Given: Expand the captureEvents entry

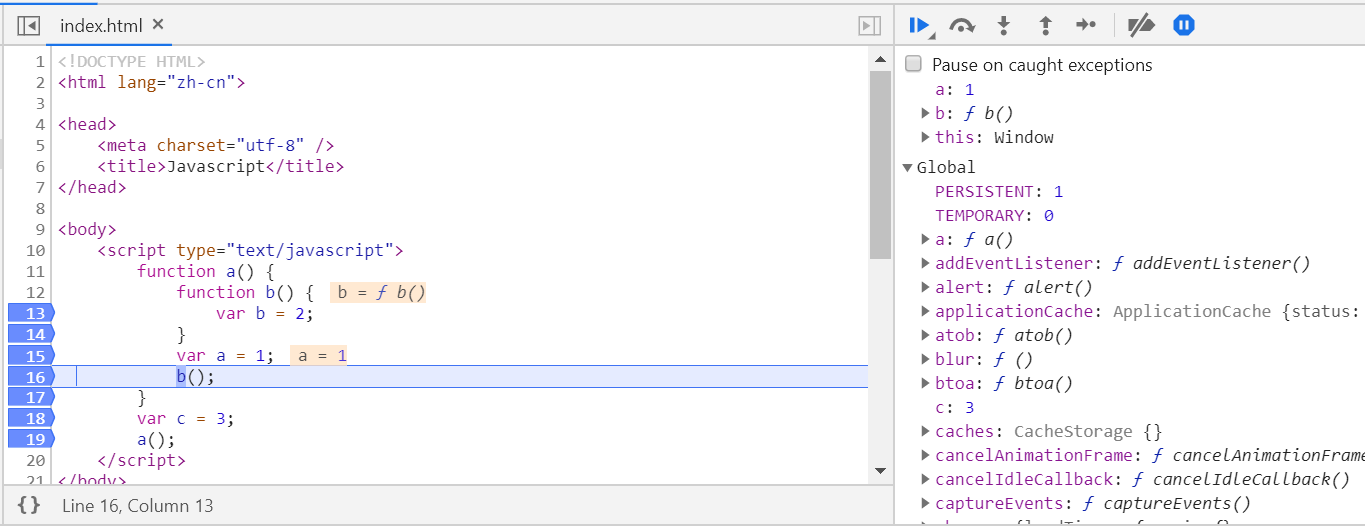Looking at the screenshot, I should pyautogui.click(x=926, y=503).
